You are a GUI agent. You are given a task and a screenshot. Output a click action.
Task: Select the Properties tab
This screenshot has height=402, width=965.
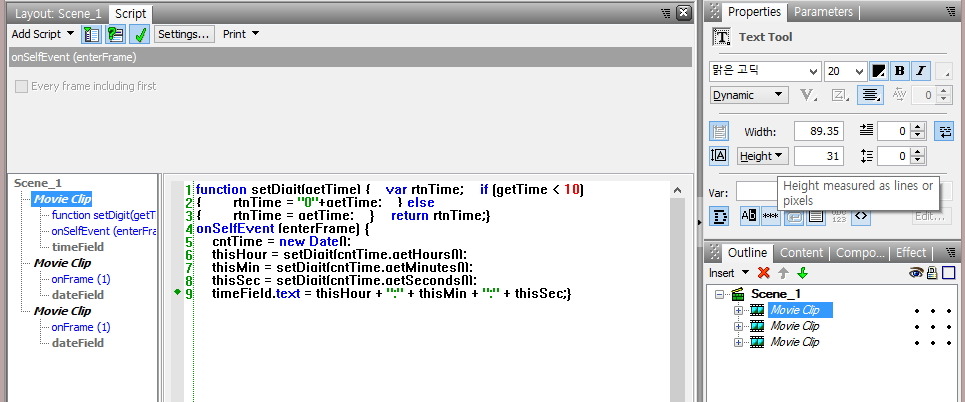pos(754,12)
